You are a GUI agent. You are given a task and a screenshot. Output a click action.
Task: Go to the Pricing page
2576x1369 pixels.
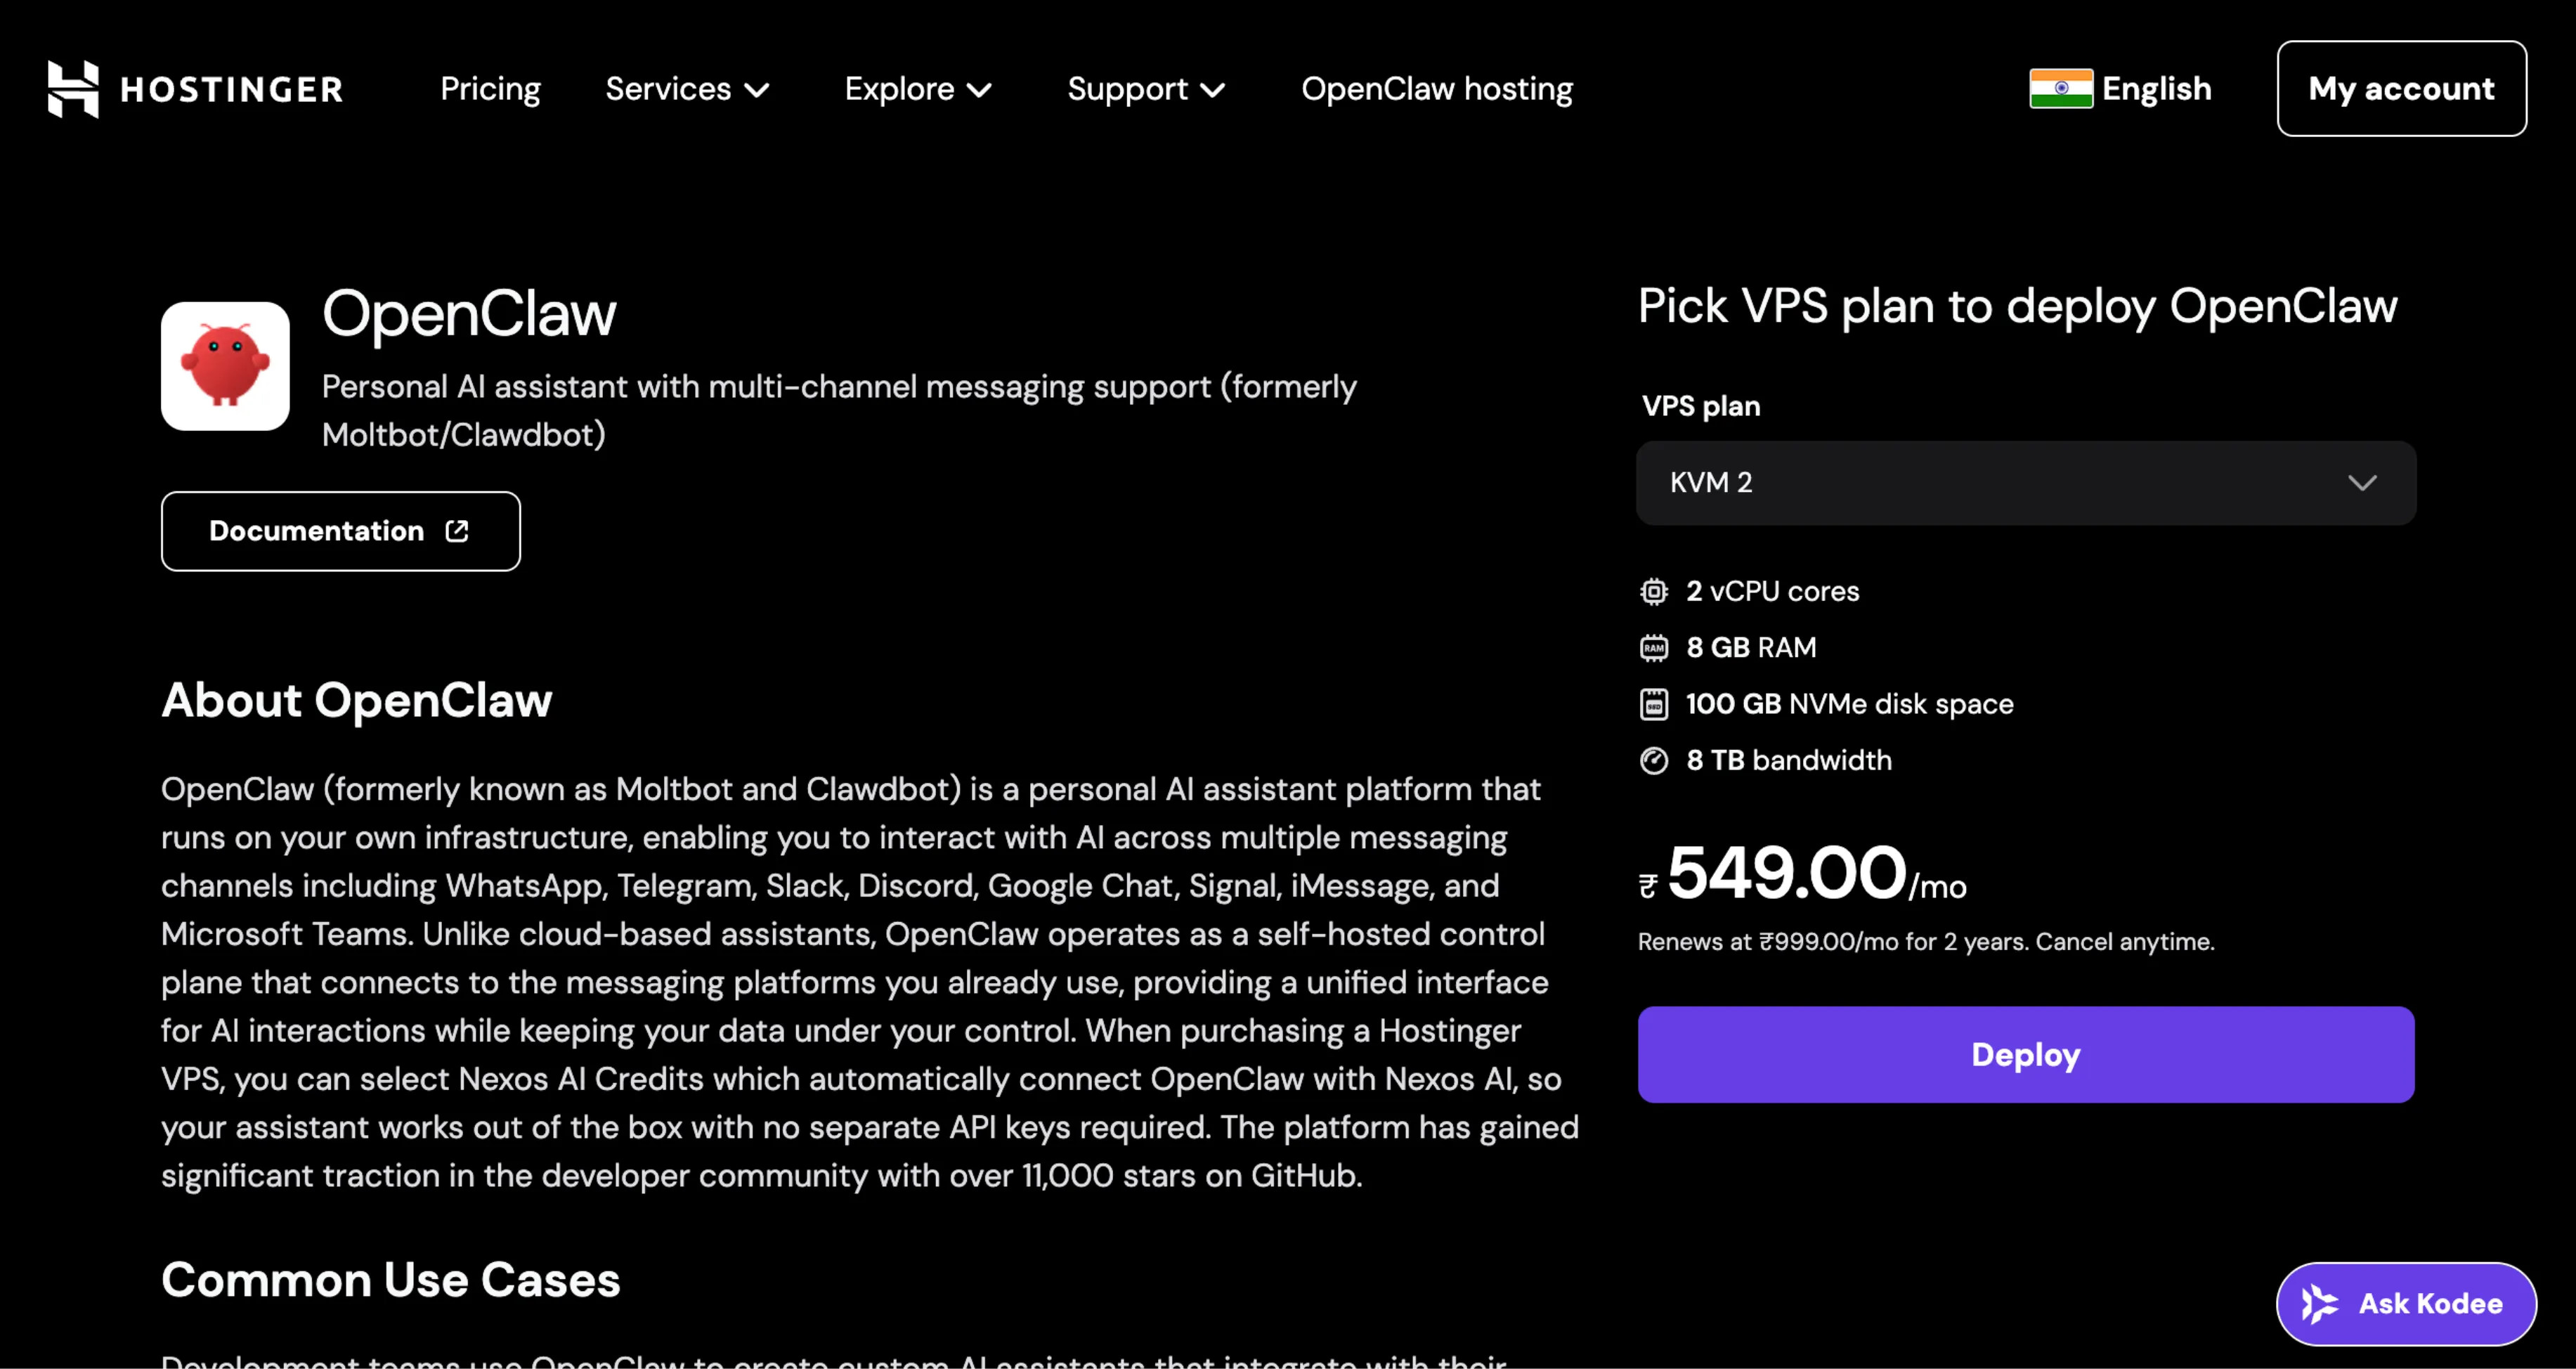tap(490, 89)
